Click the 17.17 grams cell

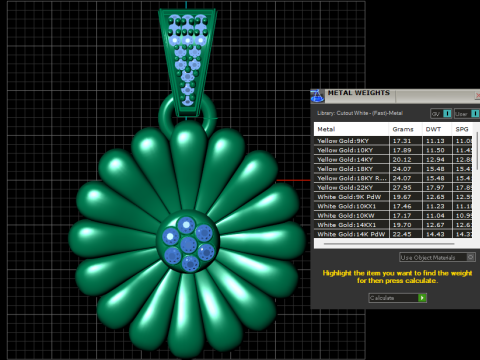406,215
